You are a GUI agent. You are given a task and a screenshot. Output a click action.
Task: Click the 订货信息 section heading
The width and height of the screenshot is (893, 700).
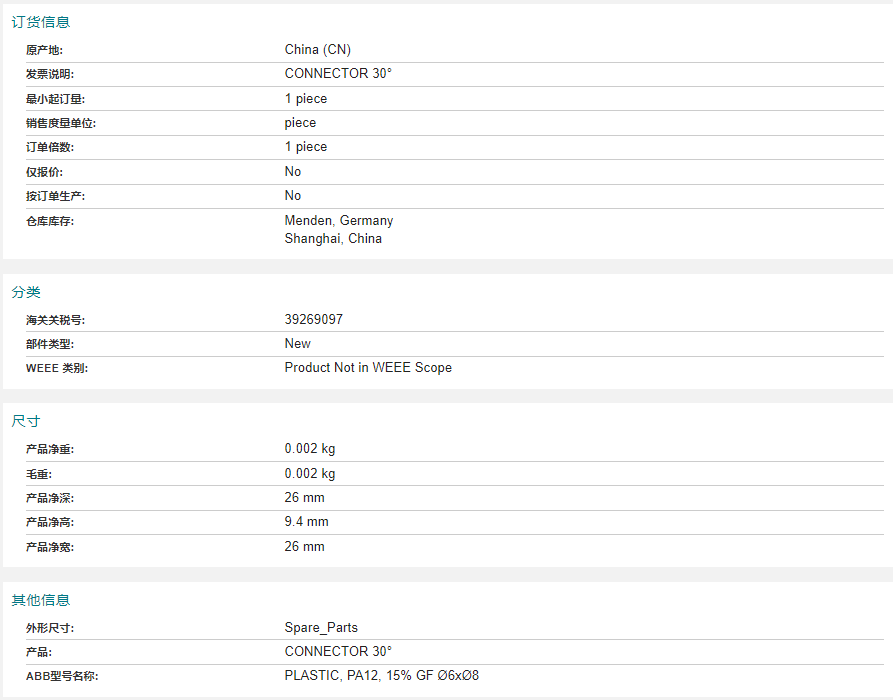point(40,22)
